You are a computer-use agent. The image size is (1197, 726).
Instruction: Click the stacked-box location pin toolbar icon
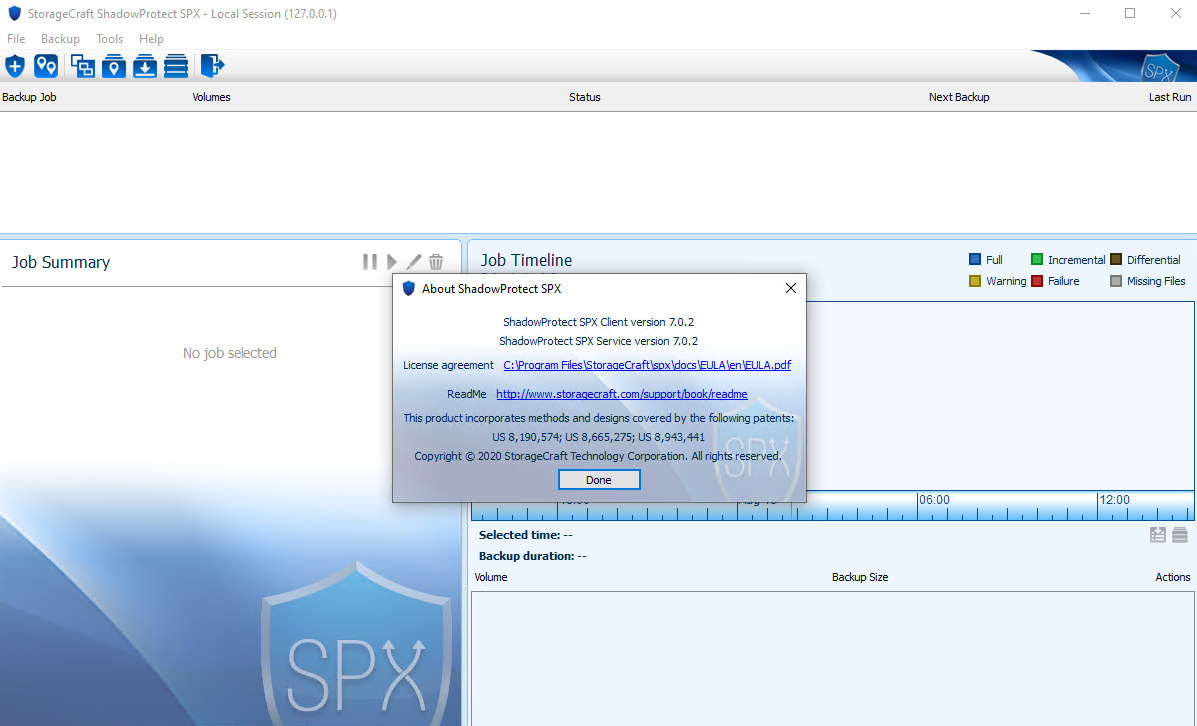[114, 67]
